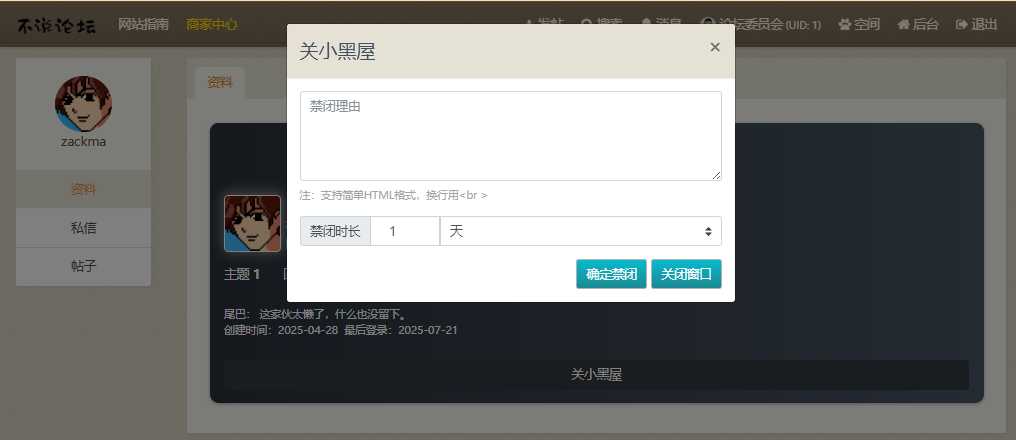Click the 退出 logout icon link
The height and width of the screenshot is (440, 1016).
[x=976, y=25]
